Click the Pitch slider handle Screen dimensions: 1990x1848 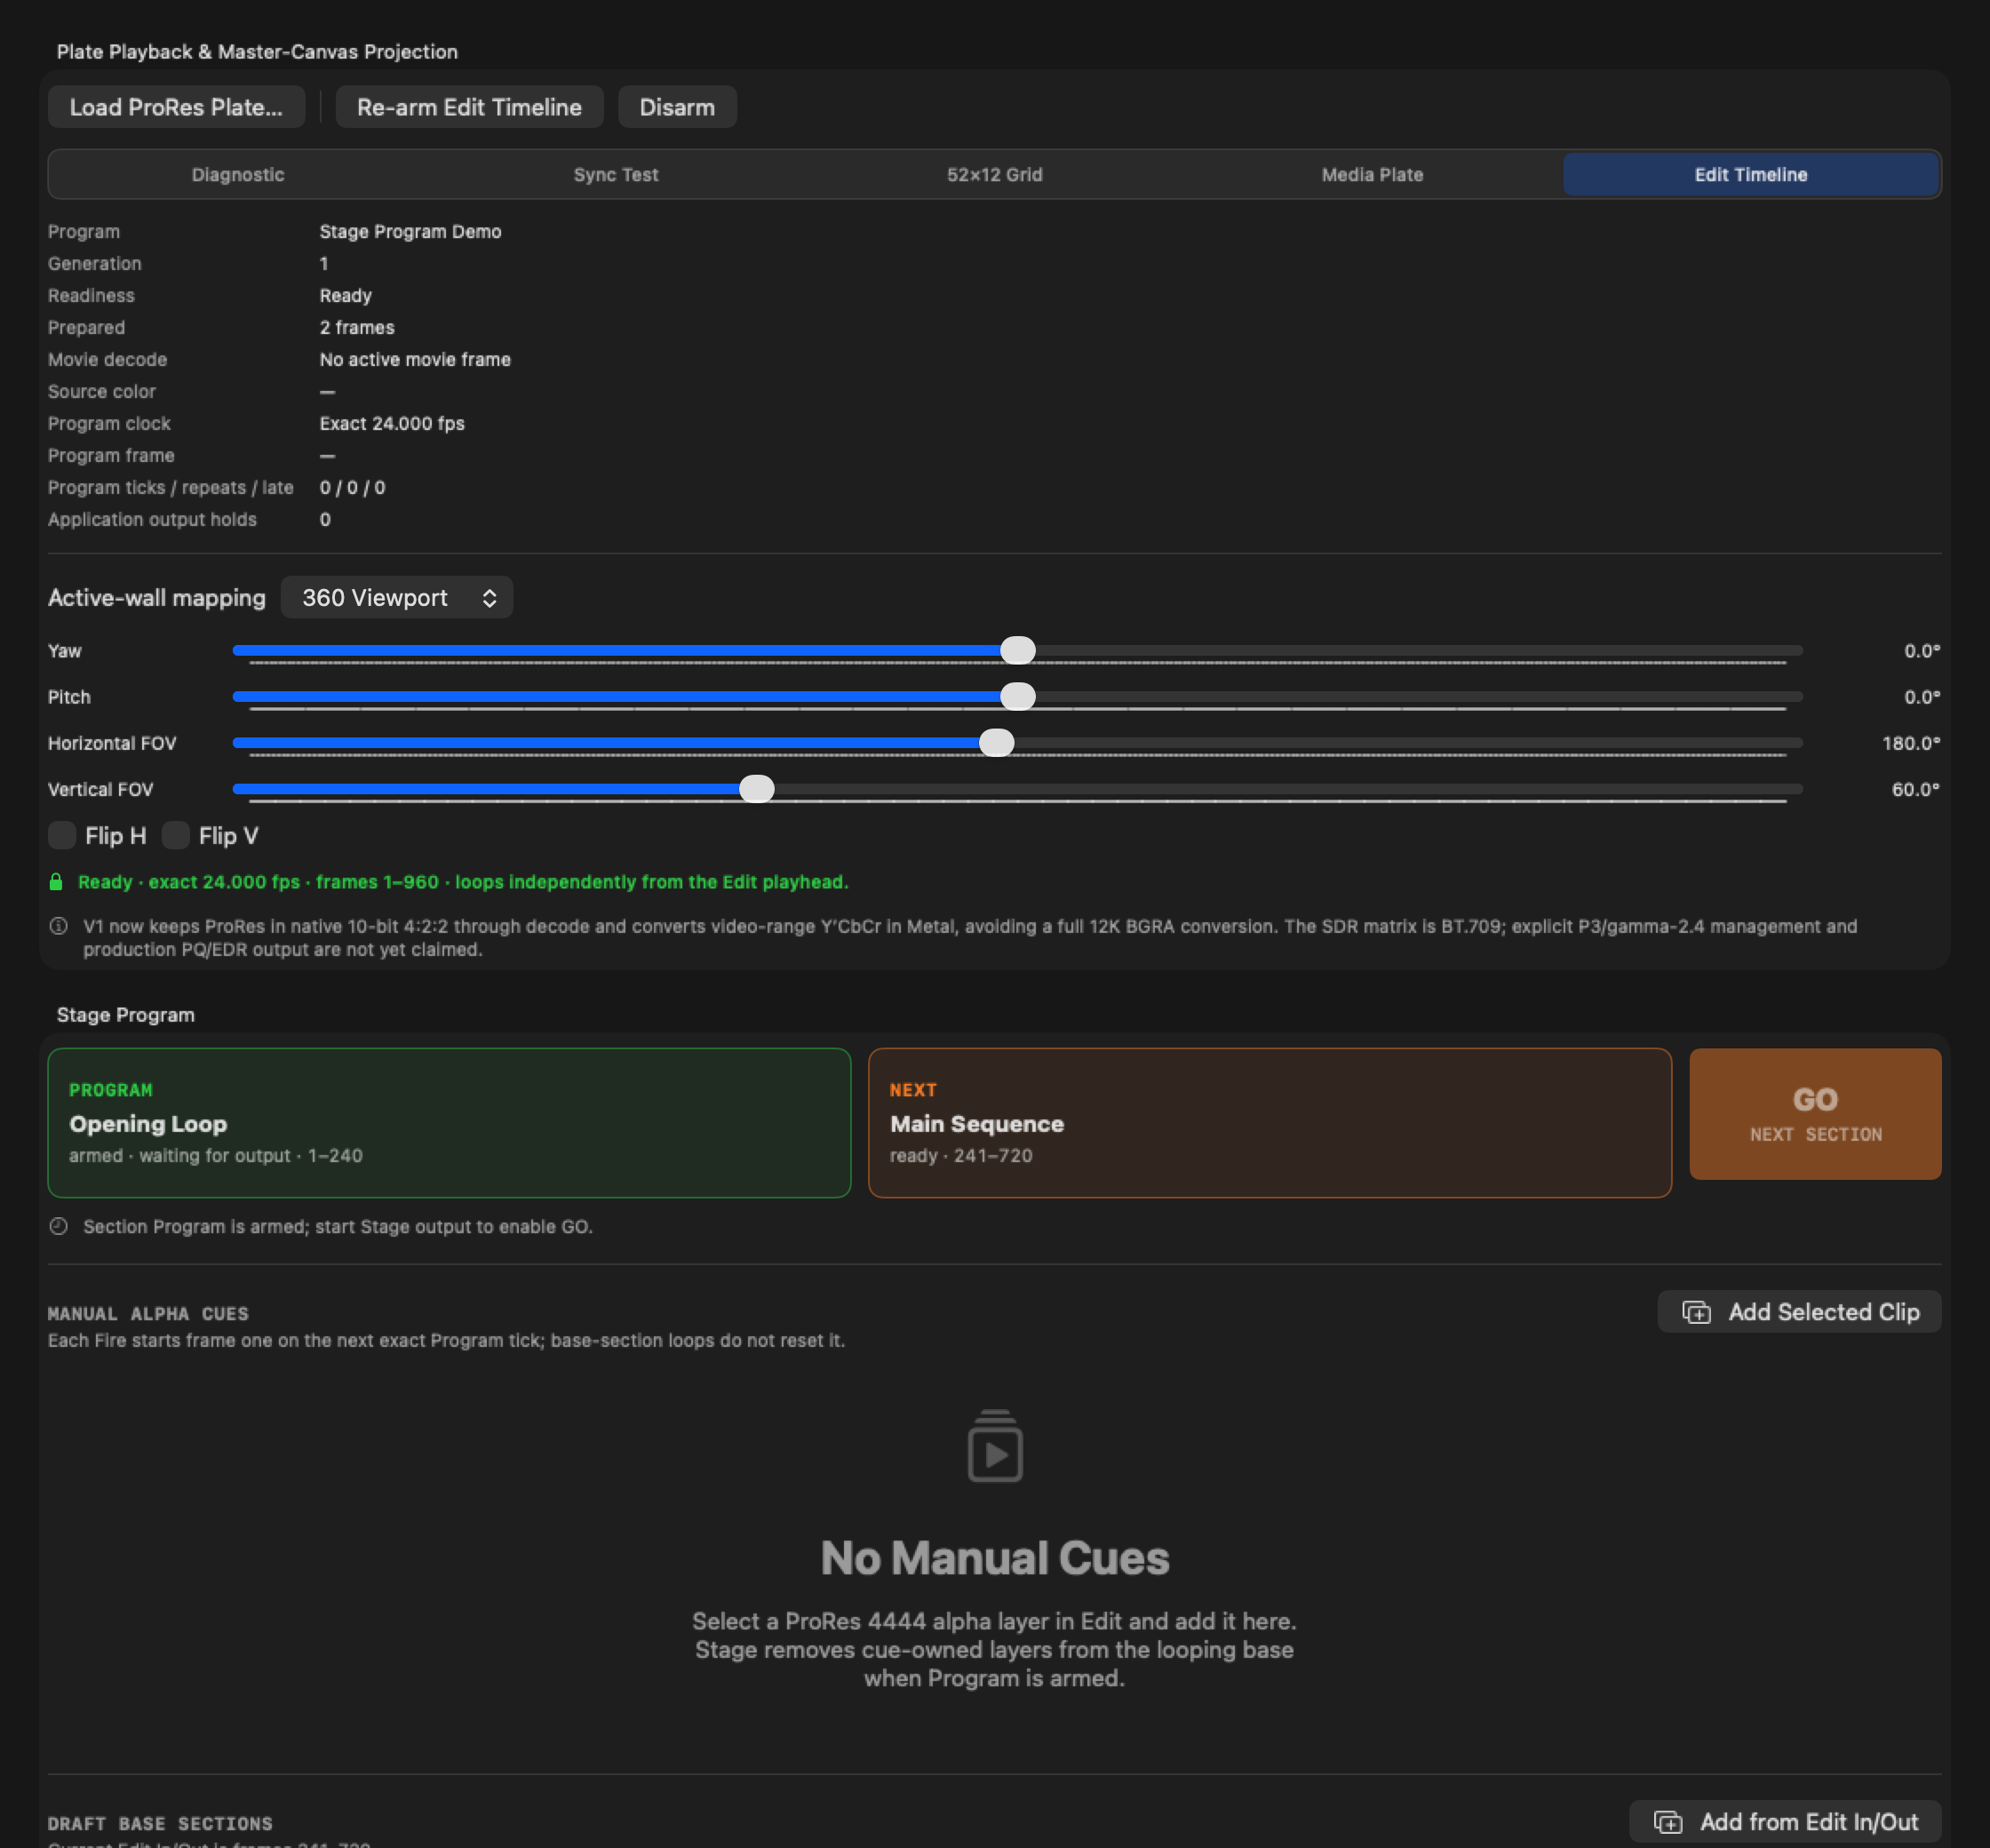pyautogui.click(x=1018, y=696)
